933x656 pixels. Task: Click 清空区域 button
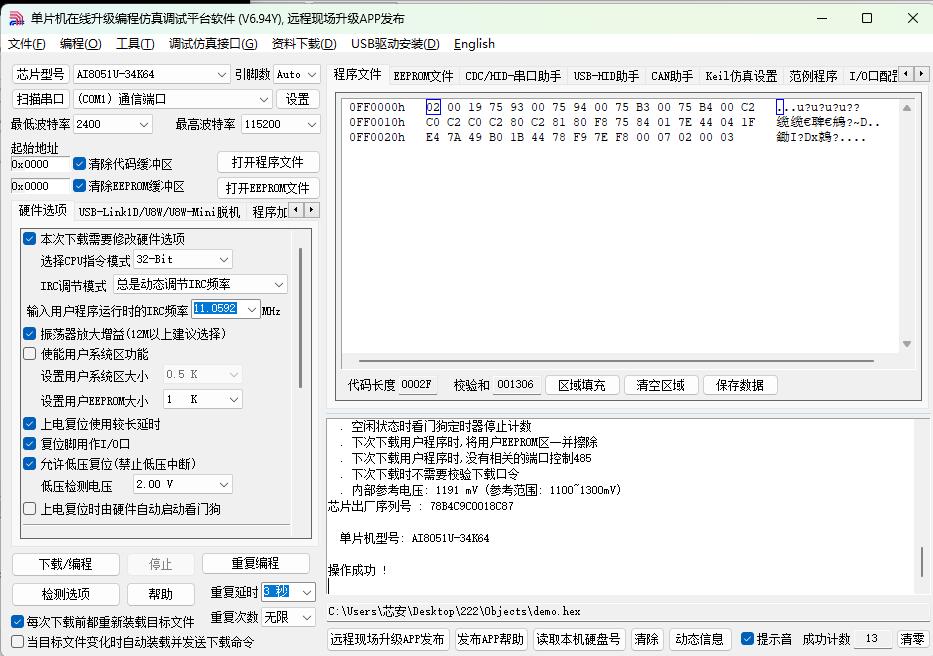coord(660,385)
